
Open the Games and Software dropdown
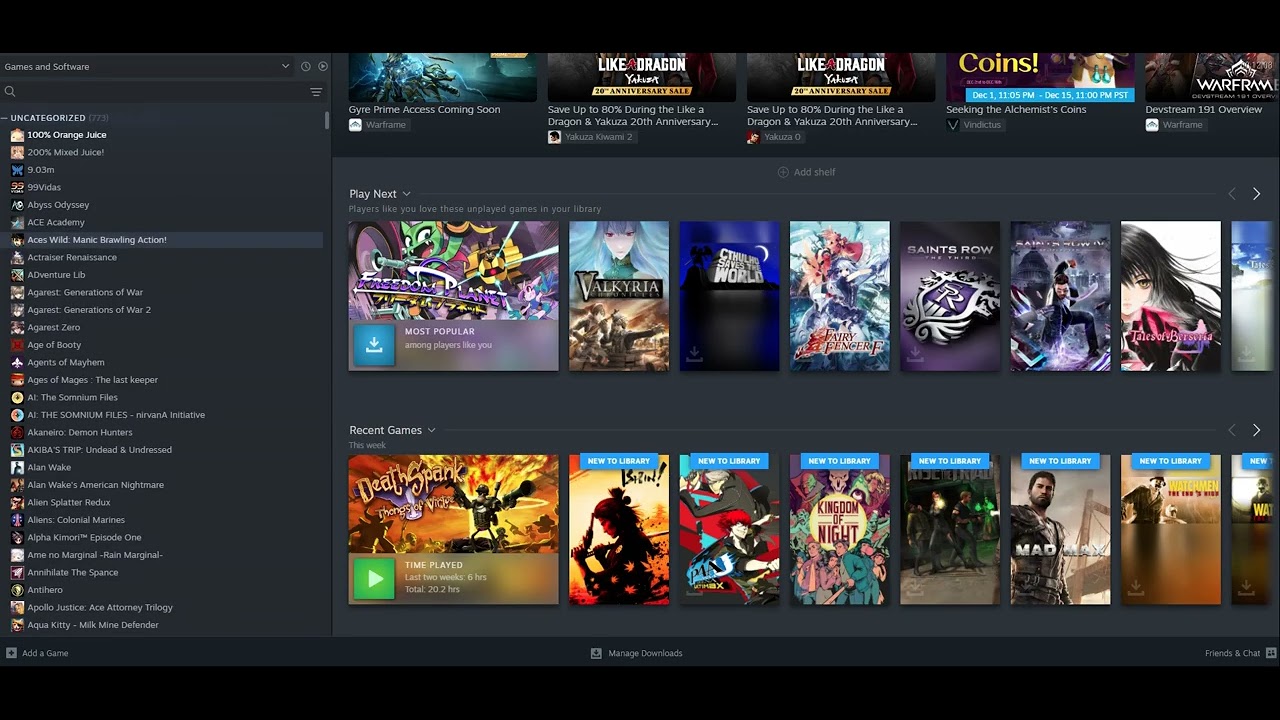(x=147, y=66)
